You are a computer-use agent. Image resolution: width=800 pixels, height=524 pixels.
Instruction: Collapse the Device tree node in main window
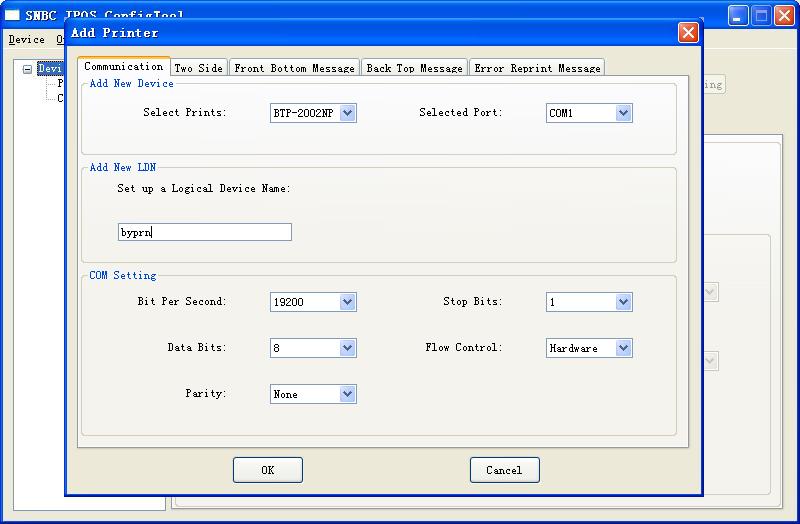click(28, 69)
